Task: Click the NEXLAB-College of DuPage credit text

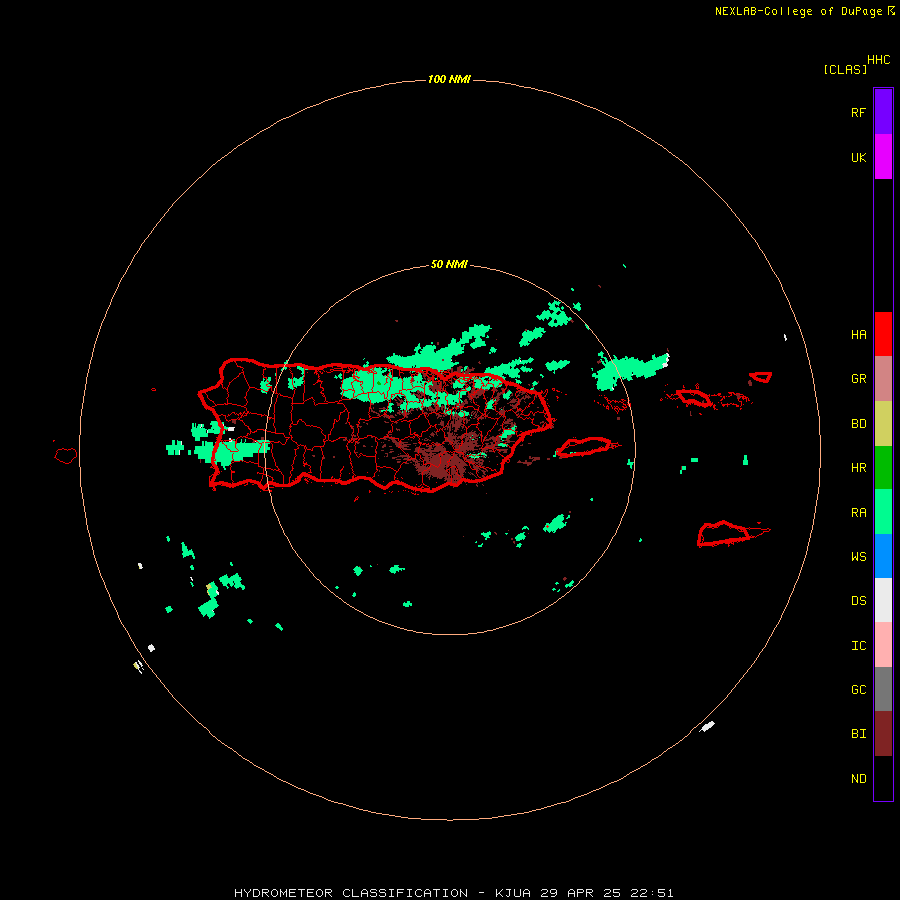Action: (798, 11)
